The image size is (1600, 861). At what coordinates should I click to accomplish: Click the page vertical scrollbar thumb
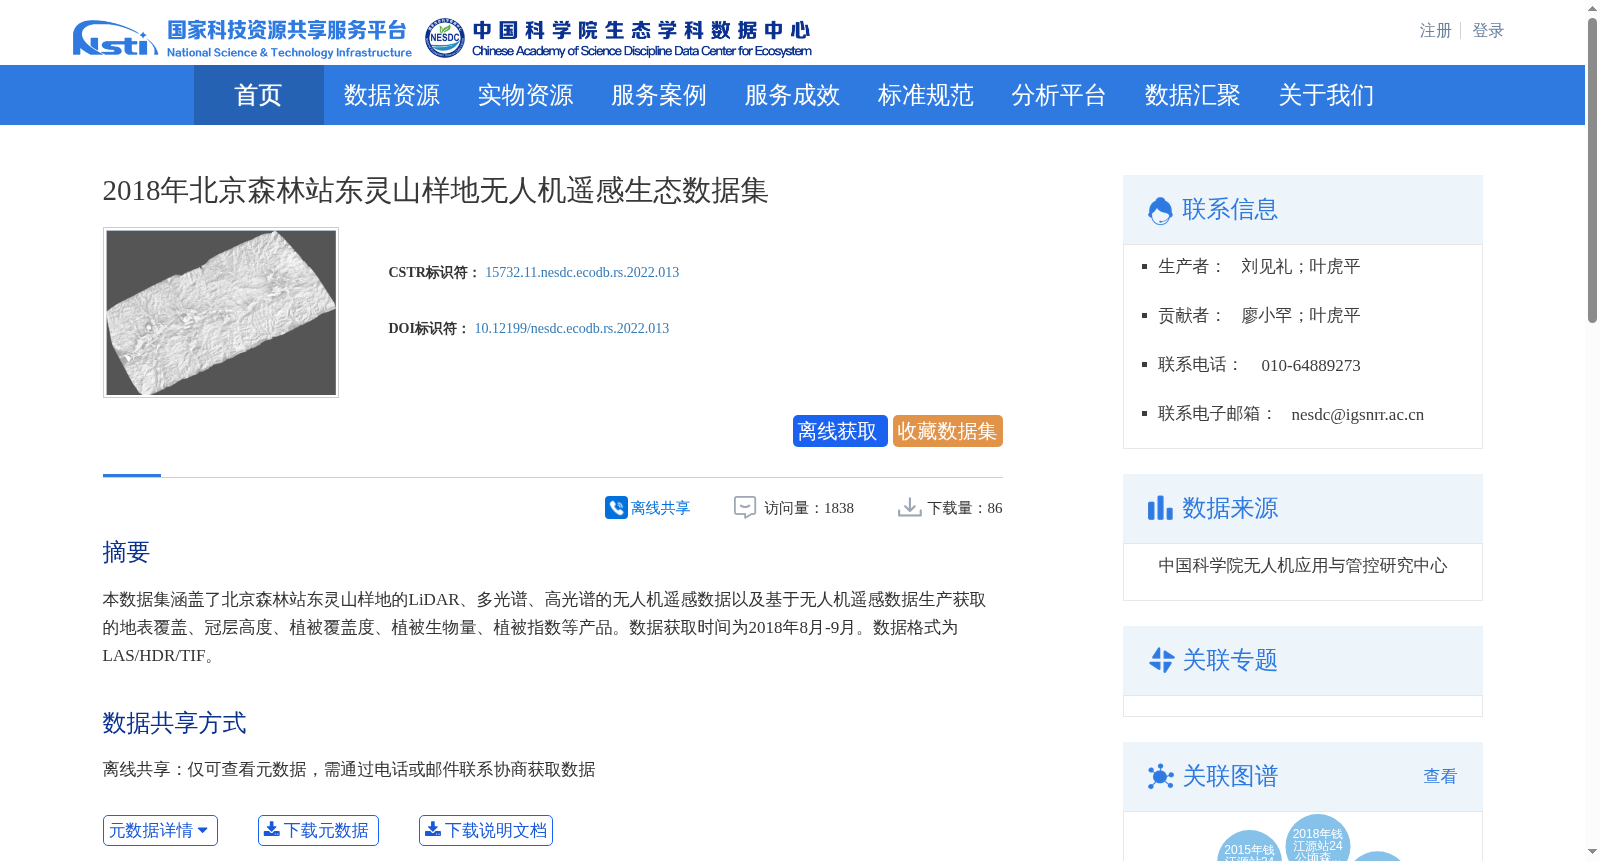pos(1592,170)
